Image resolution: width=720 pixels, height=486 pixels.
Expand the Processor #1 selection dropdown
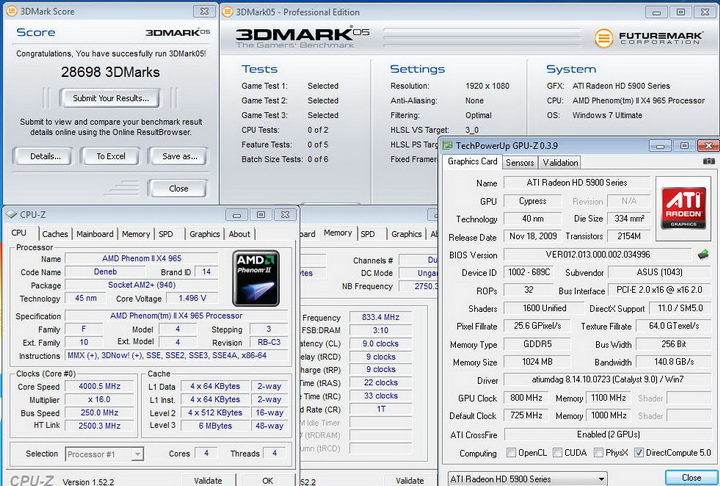105,454
